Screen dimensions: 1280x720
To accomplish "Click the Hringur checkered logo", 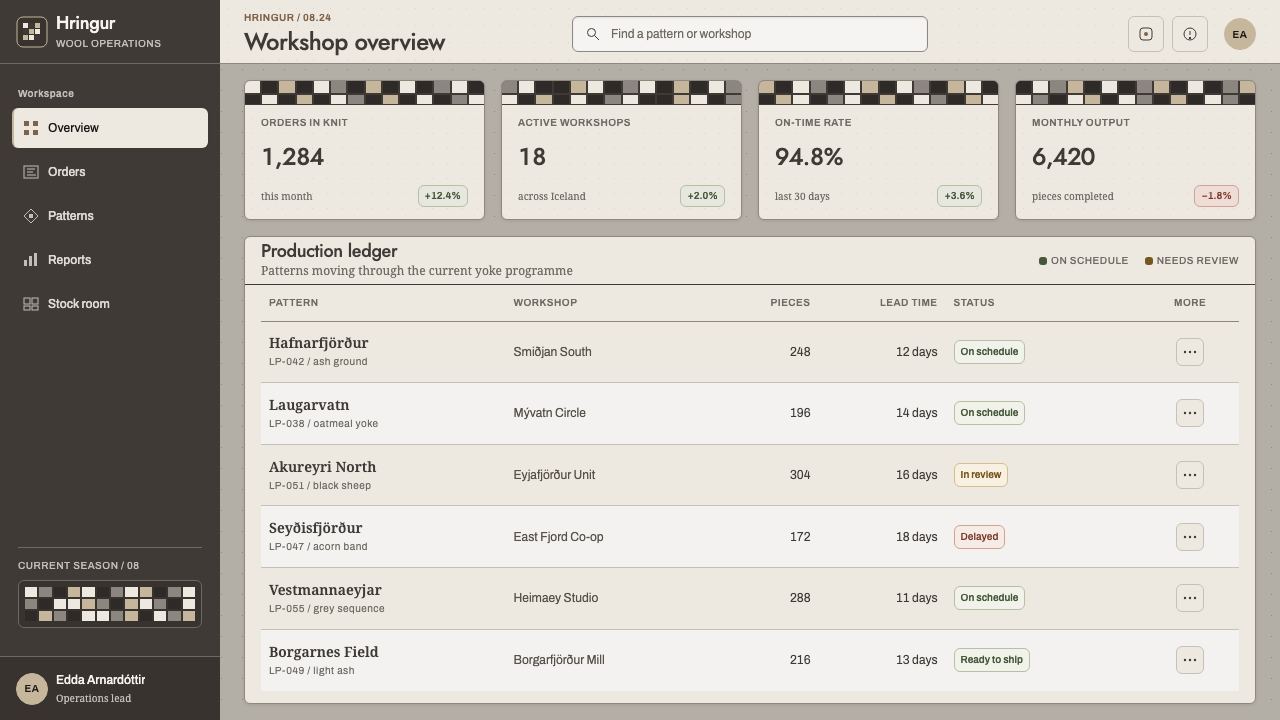I will (32, 32).
